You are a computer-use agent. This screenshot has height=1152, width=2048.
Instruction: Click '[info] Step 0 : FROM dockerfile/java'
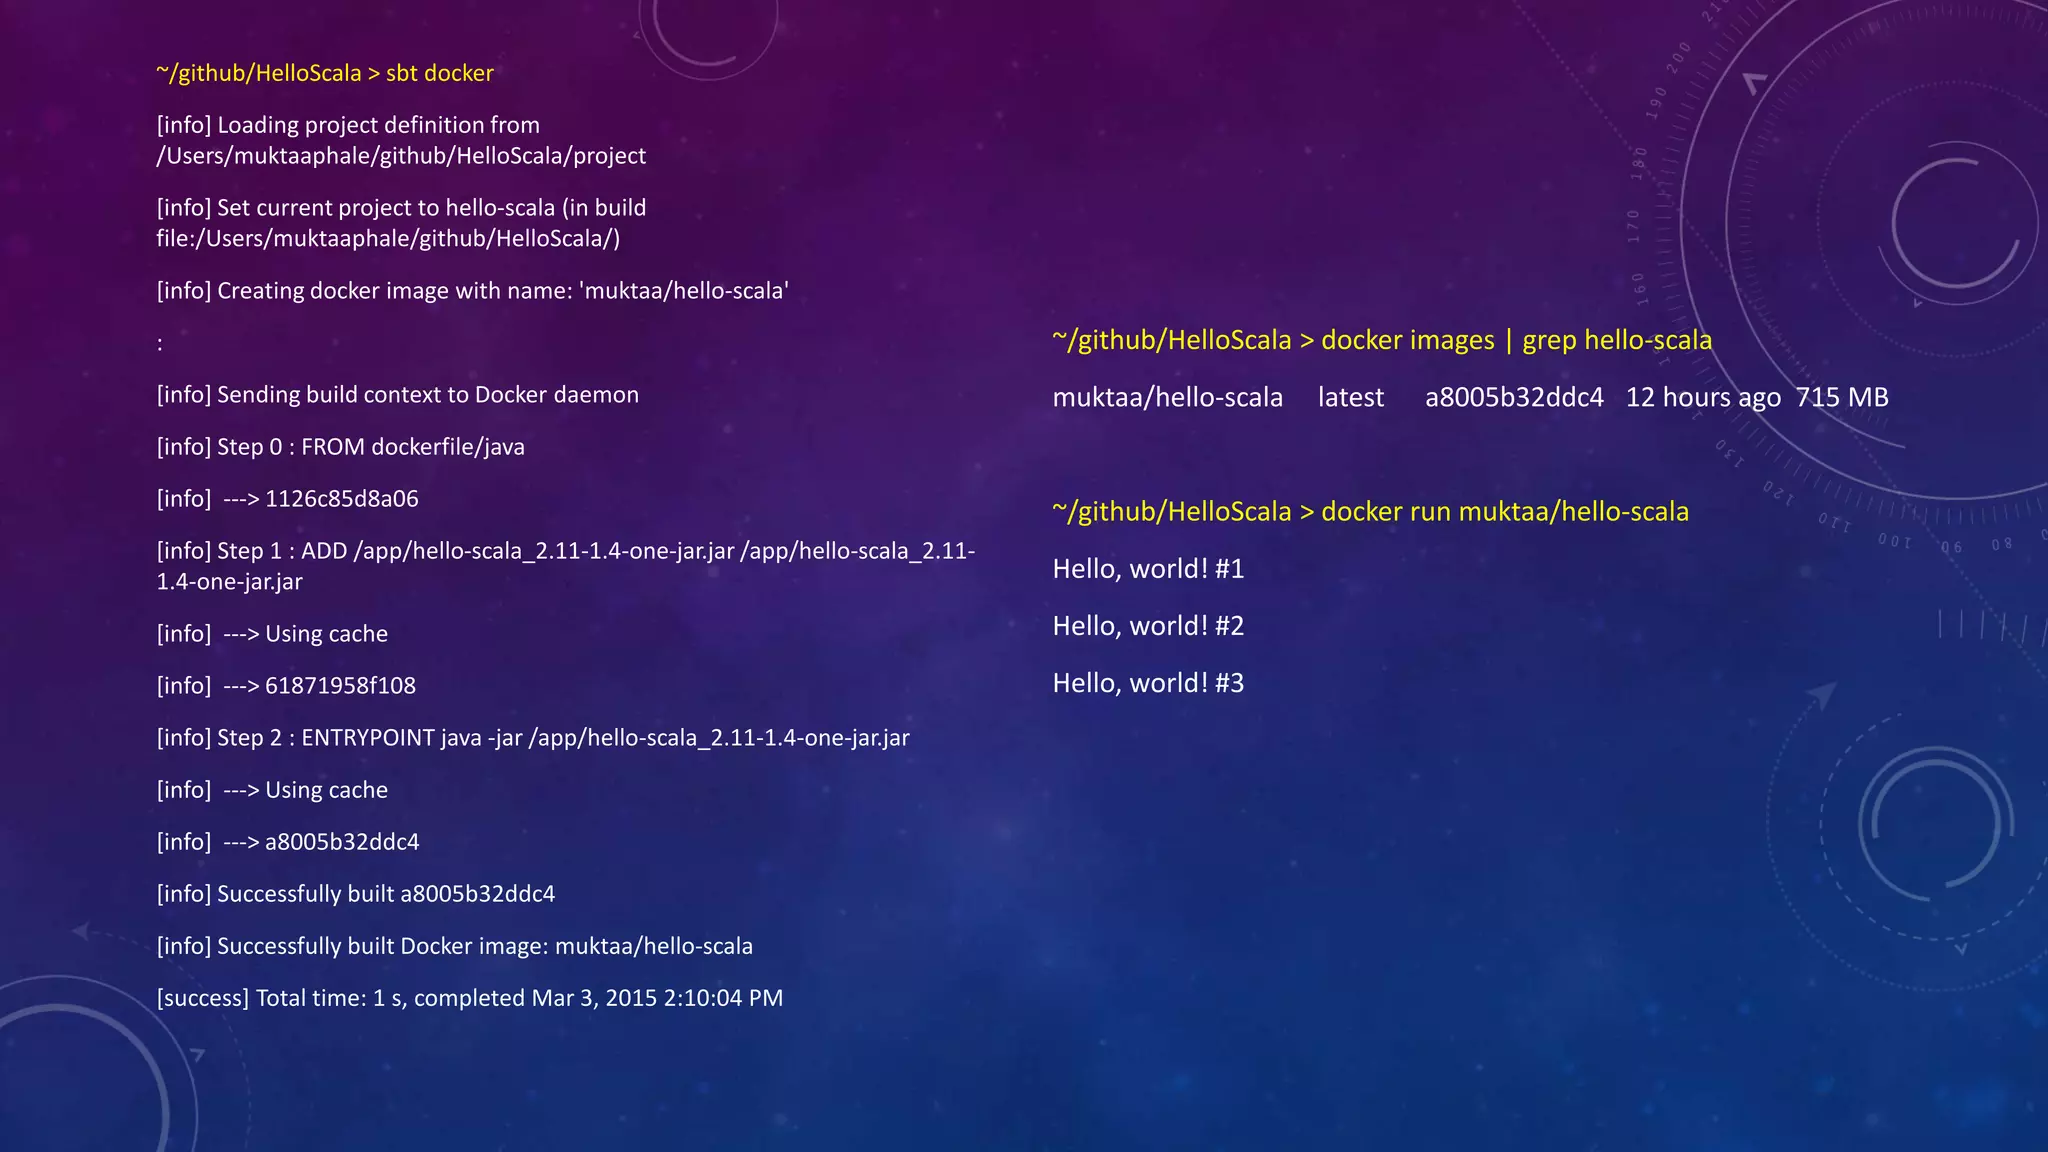(x=341, y=447)
